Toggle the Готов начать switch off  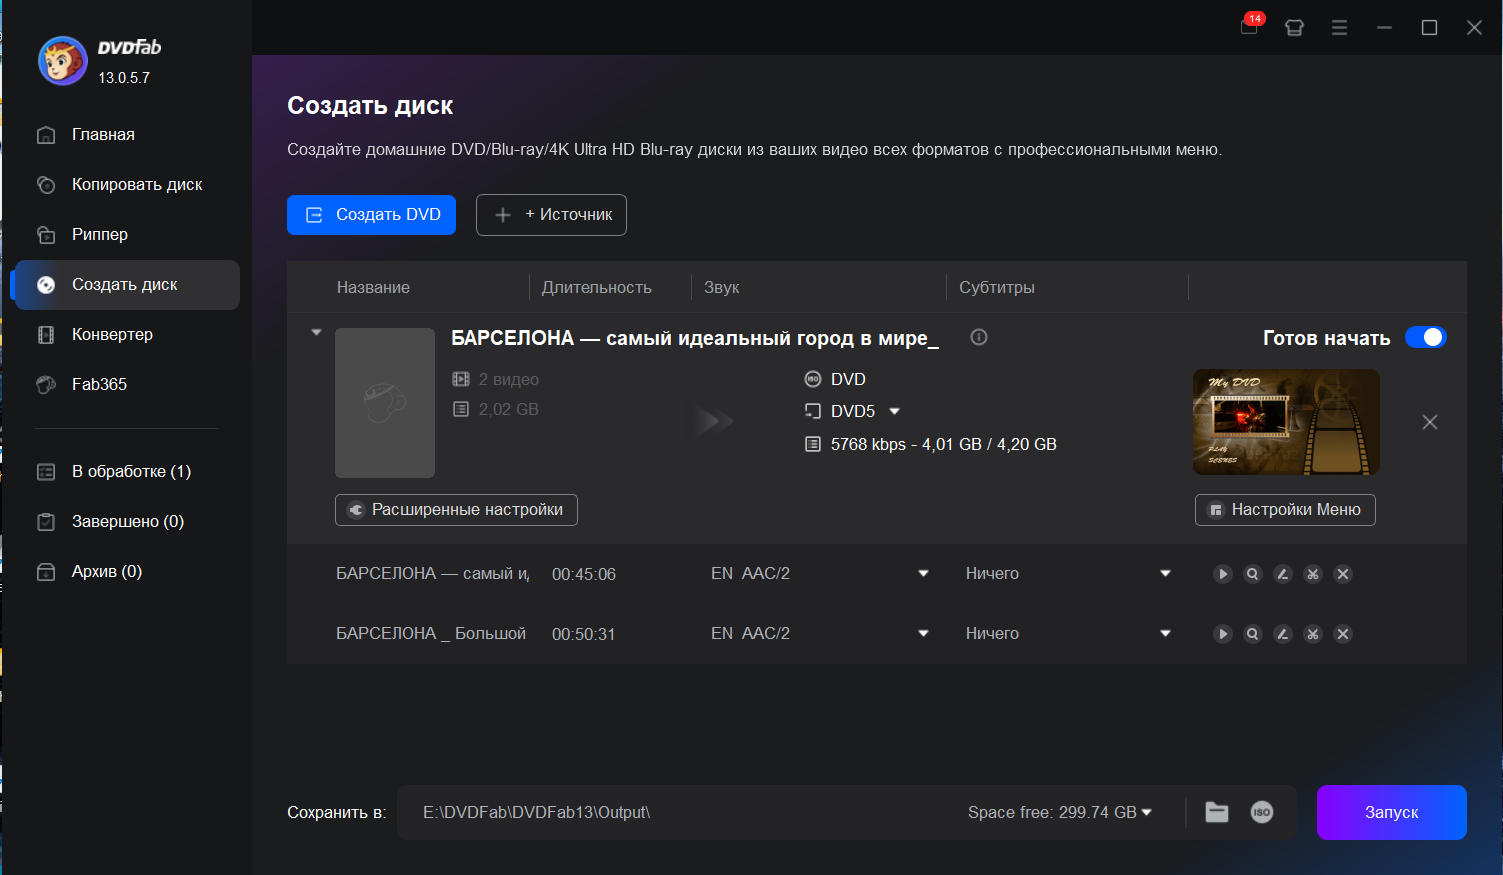[x=1425, y=337]
